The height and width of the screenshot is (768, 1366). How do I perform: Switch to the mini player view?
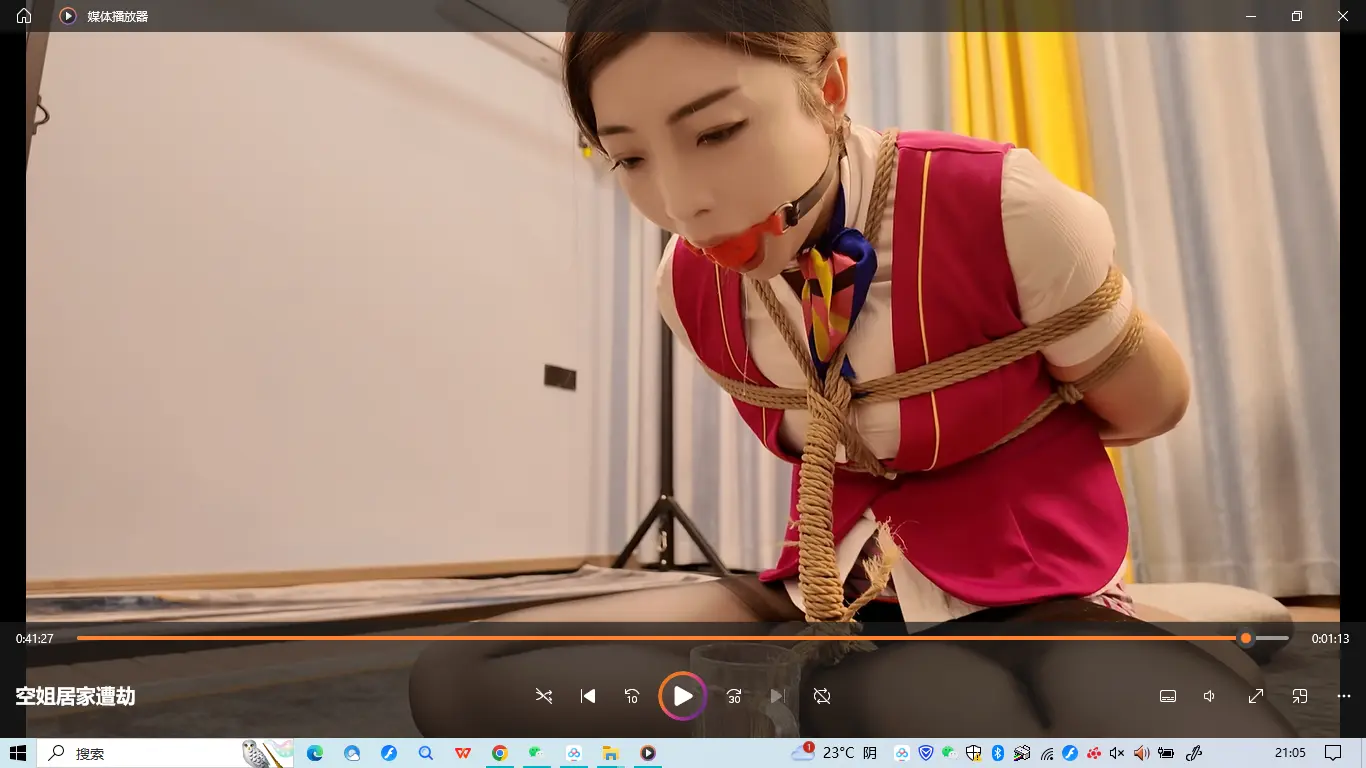coord(1300,696)
